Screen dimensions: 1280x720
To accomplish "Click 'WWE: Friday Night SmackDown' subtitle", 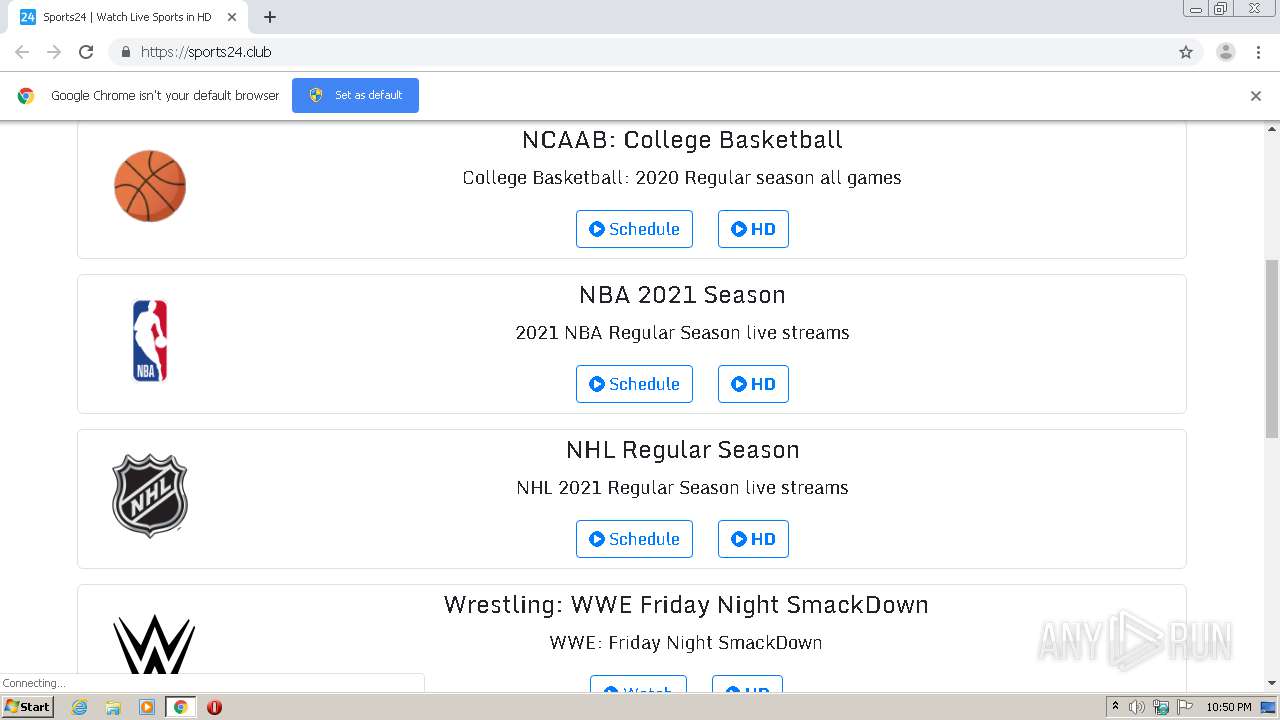I will (x=686, y=643).
